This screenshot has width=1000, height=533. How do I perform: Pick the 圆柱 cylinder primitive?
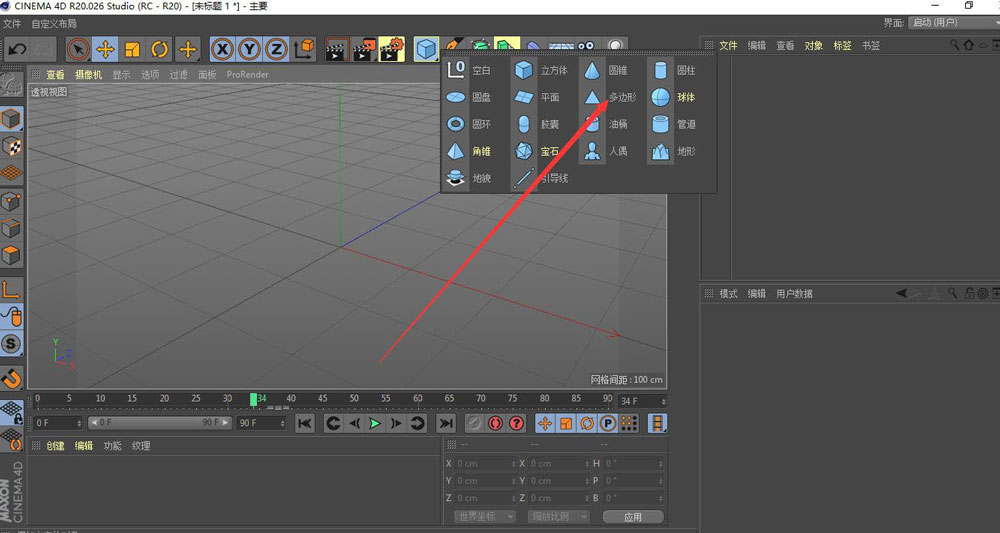[673, 70]
